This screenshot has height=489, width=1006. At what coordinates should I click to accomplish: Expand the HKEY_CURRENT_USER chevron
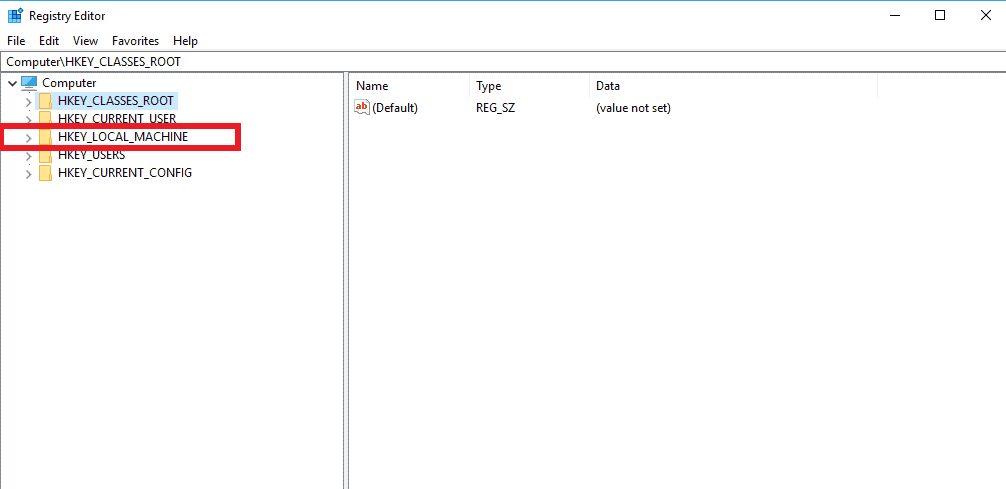click(28, 119)
